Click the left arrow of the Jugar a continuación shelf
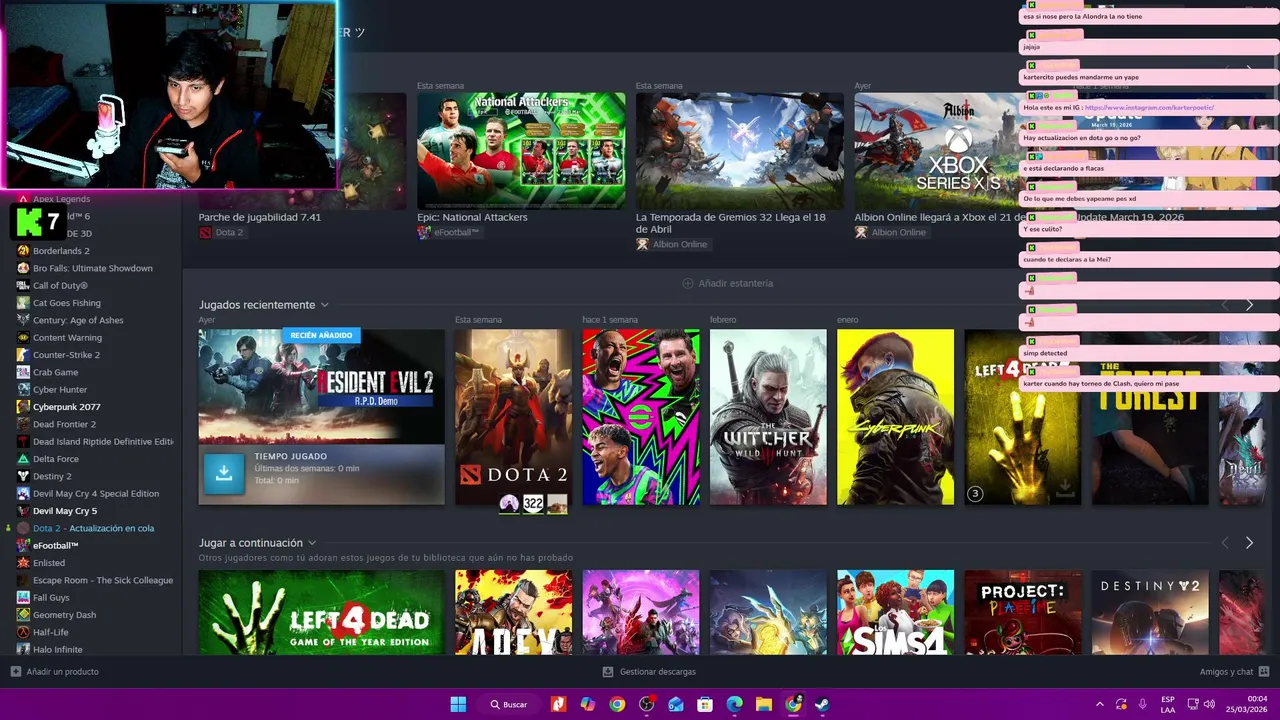Viewport: 1280px width, 720px height. [1225, 543]
